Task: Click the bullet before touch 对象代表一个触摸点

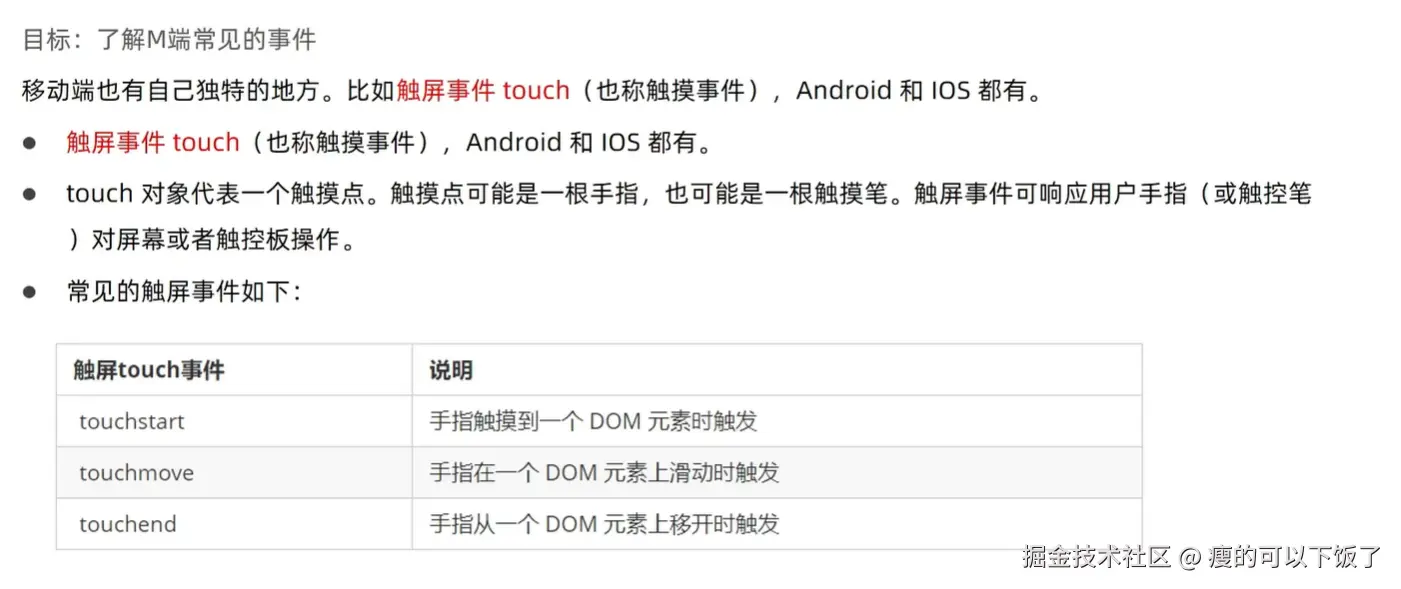Action: click(x=30, y=194)
